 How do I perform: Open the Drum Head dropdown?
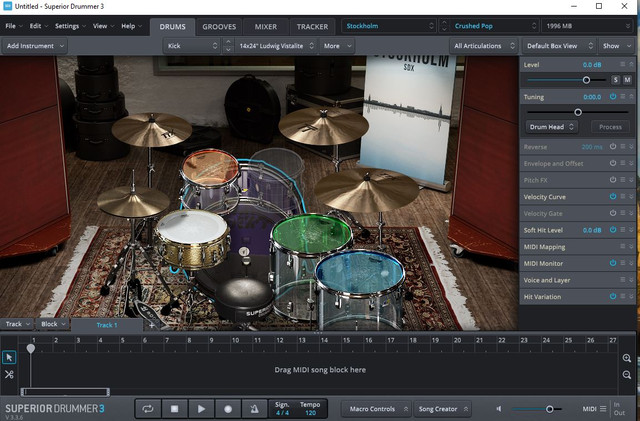pyautogui.click(x=551, y=127)
